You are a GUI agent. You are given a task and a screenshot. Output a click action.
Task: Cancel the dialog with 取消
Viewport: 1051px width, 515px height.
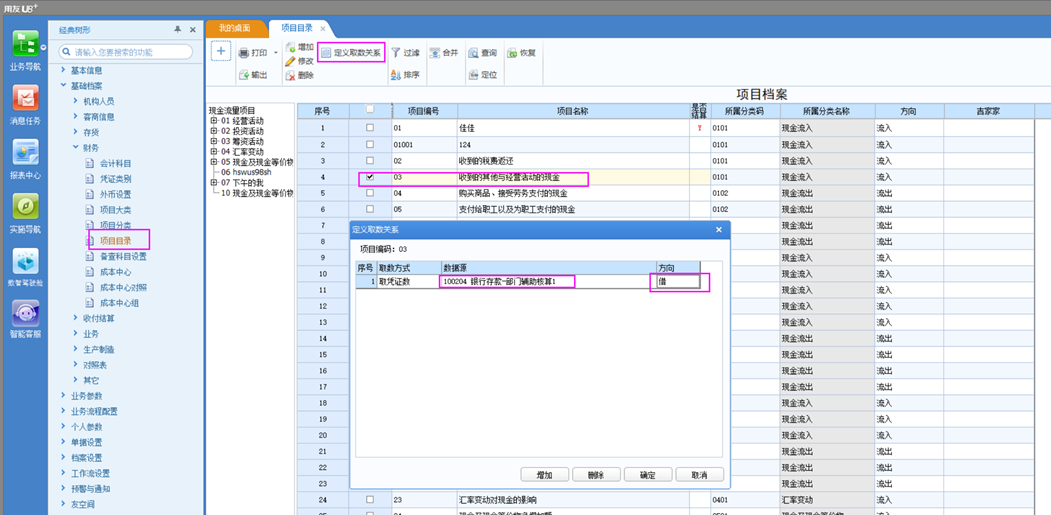[x=699, y=475]
